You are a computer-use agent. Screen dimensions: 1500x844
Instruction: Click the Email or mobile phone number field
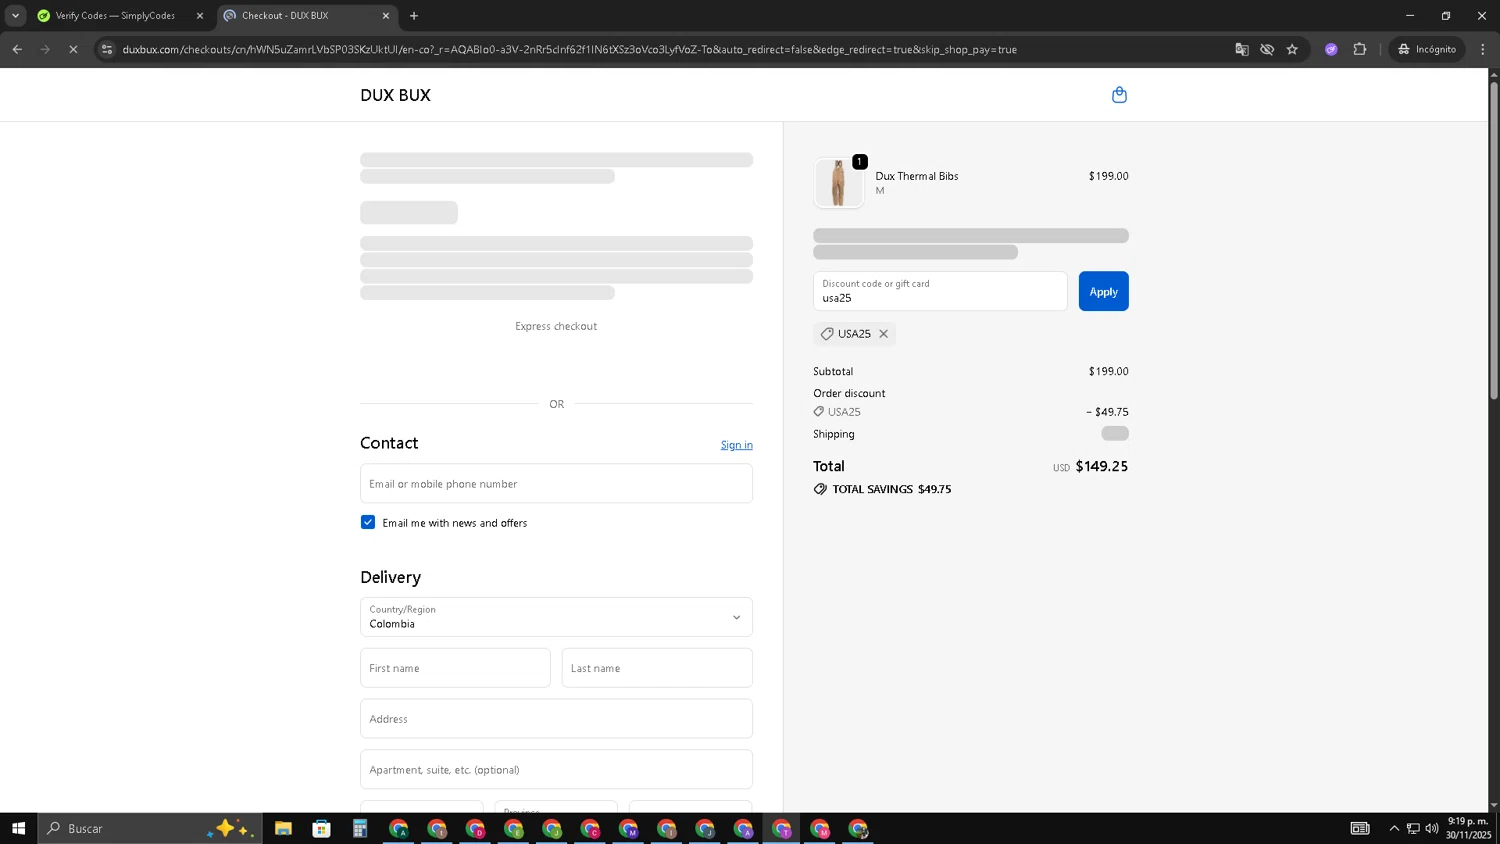click(x=556, y=483)
